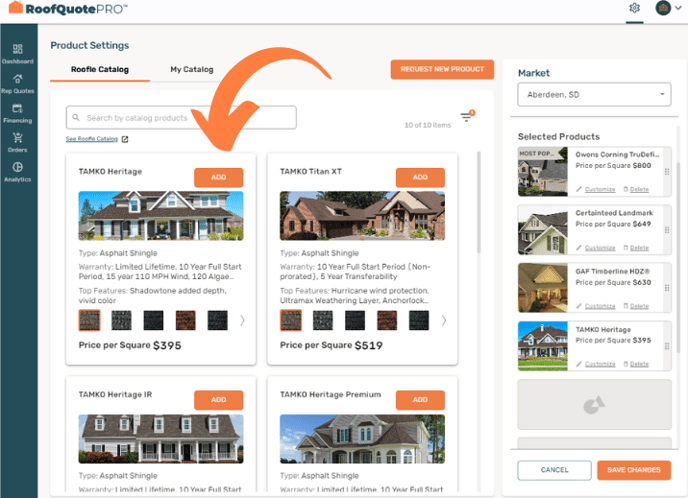Switch to the My Catalog tab
The width and height of the screenshot is (688, 498).
pos(192,69)
